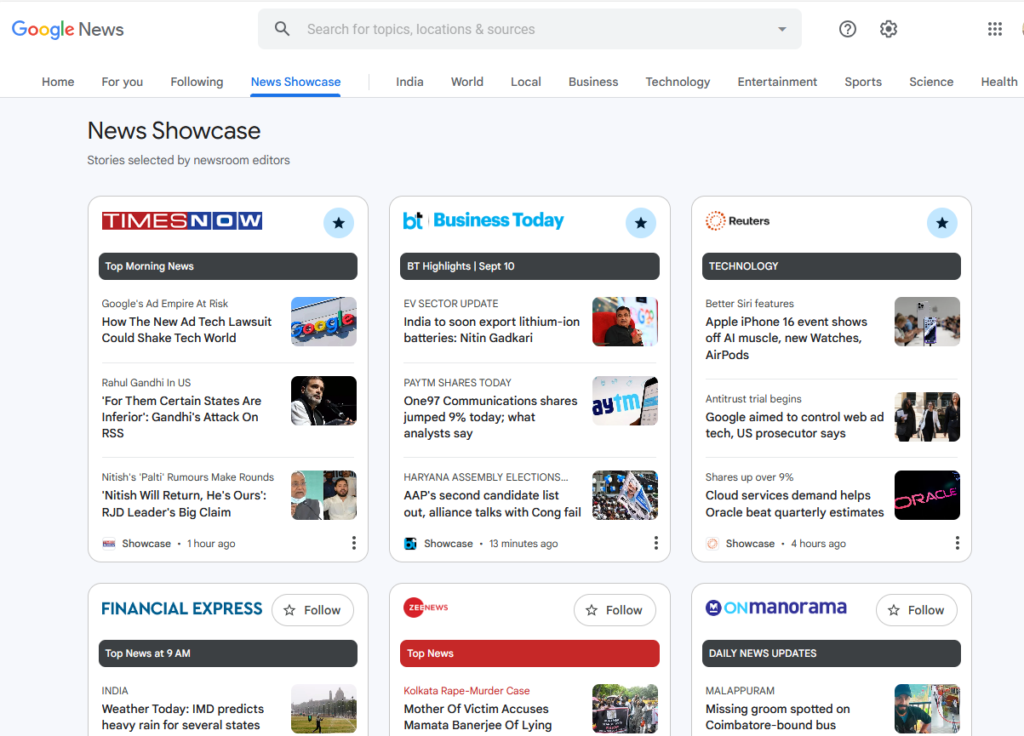Open the Science section tab
This screenshot has width=1024, height=736.
[x=931, y=82]
